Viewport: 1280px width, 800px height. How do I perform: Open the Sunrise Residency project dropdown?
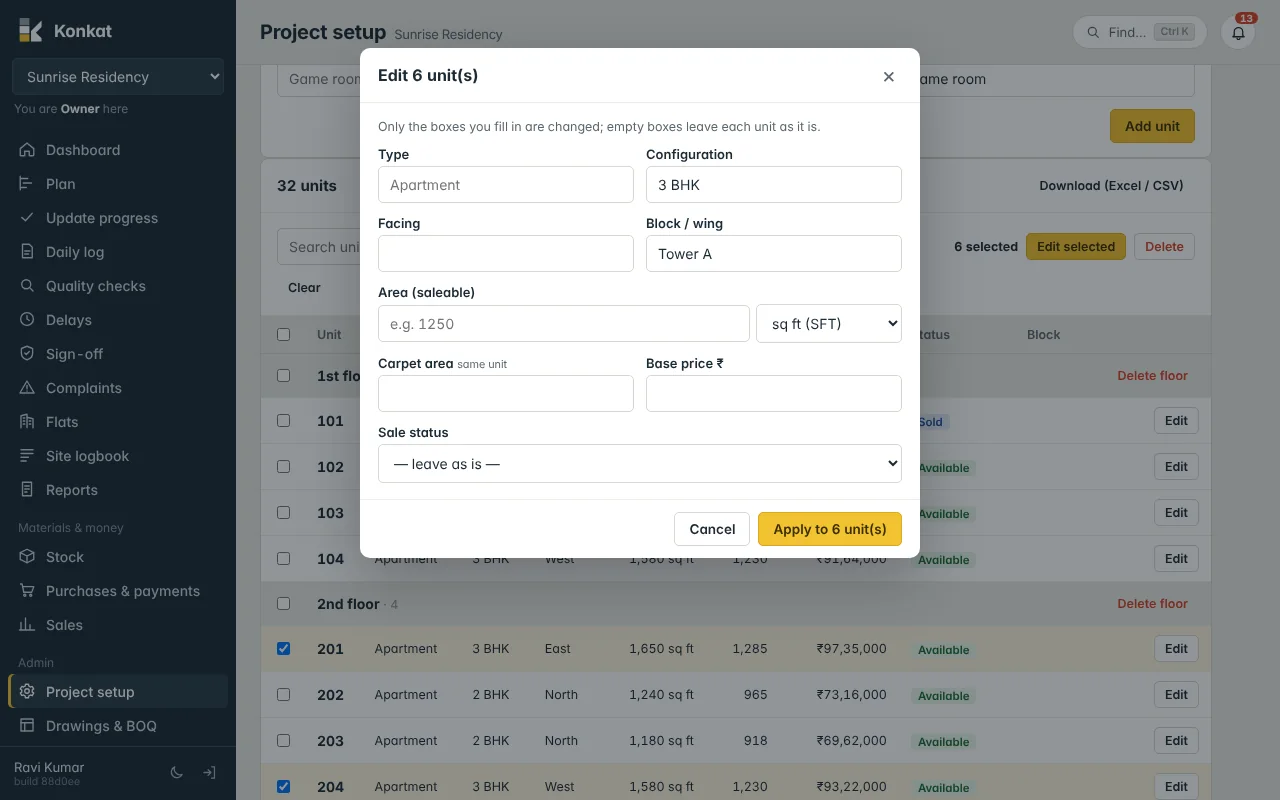118,77
